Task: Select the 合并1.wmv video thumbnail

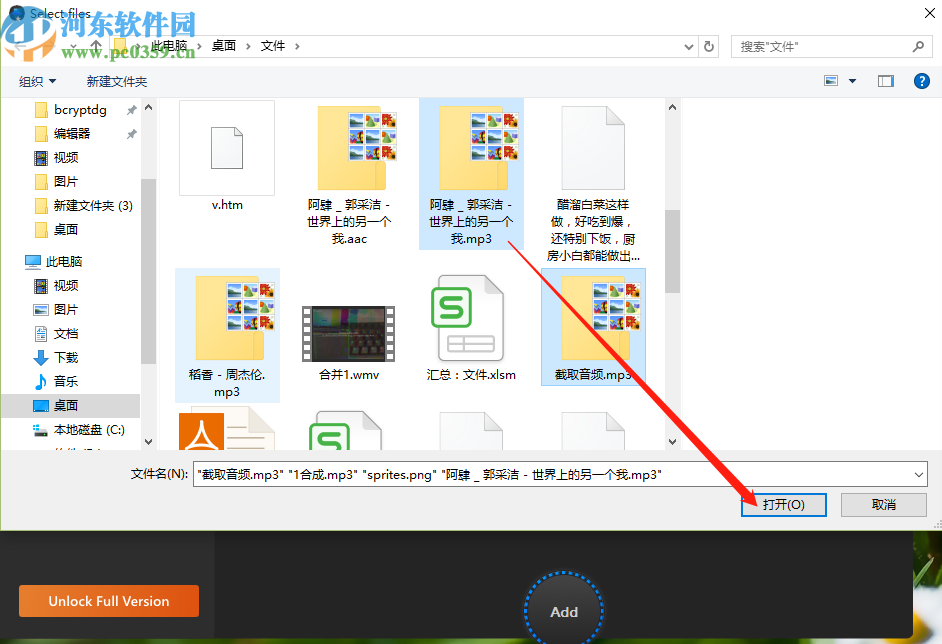Action: (348, 333)
